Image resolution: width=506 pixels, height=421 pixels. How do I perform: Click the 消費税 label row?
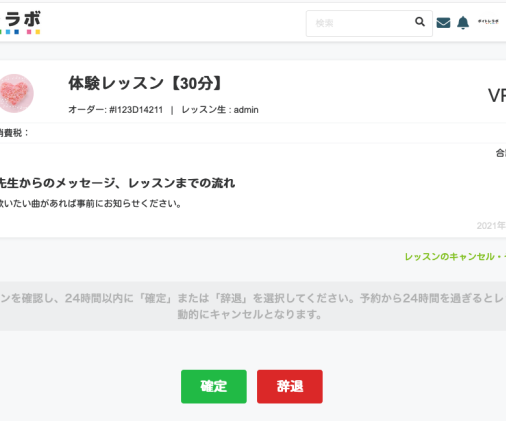(x=253, y=133)
